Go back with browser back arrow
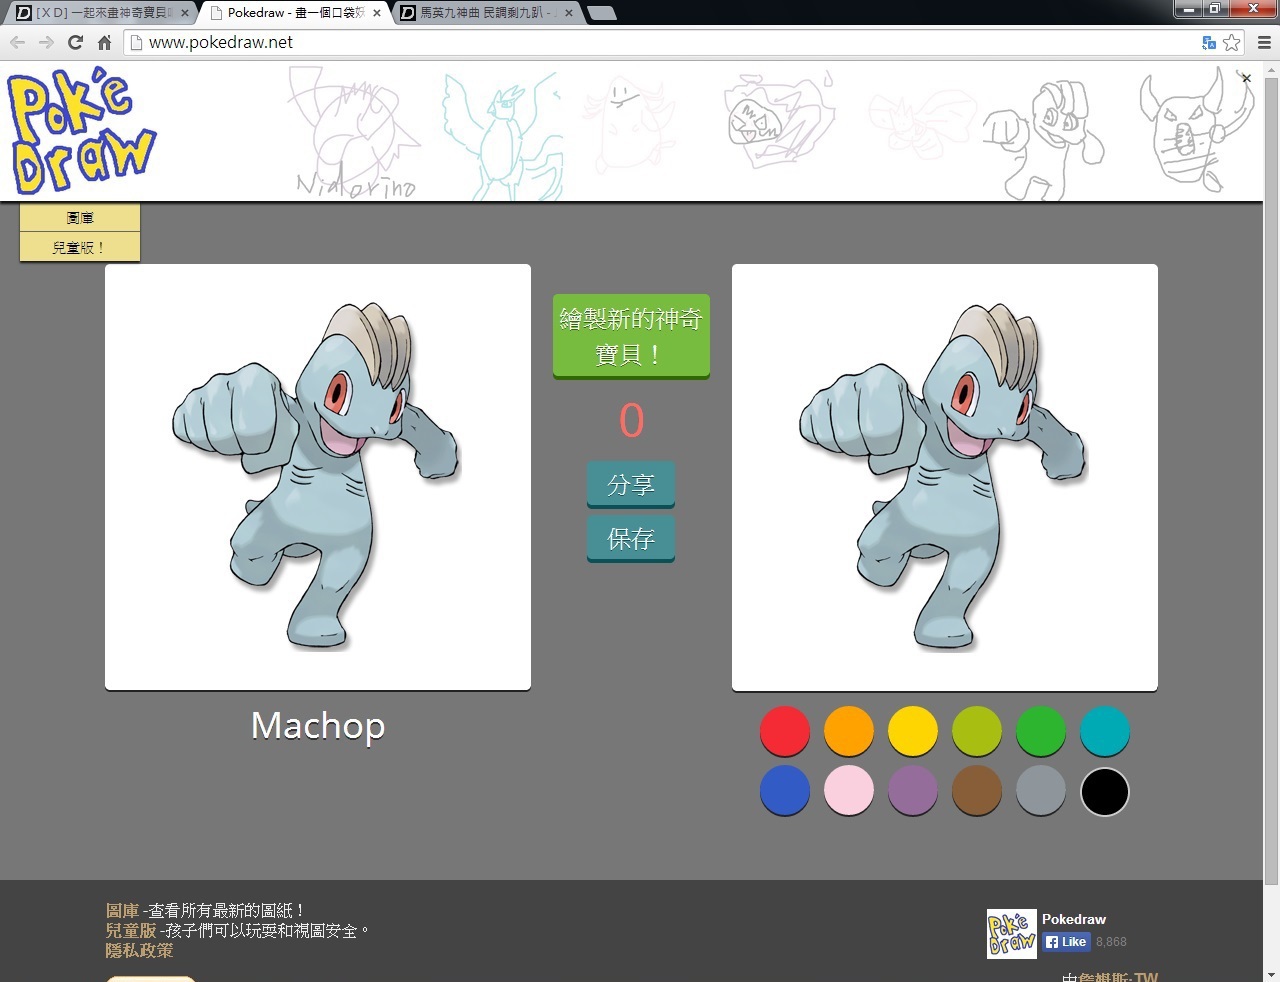The width and height of the screenshot is (1280, 982). point(17,42)
